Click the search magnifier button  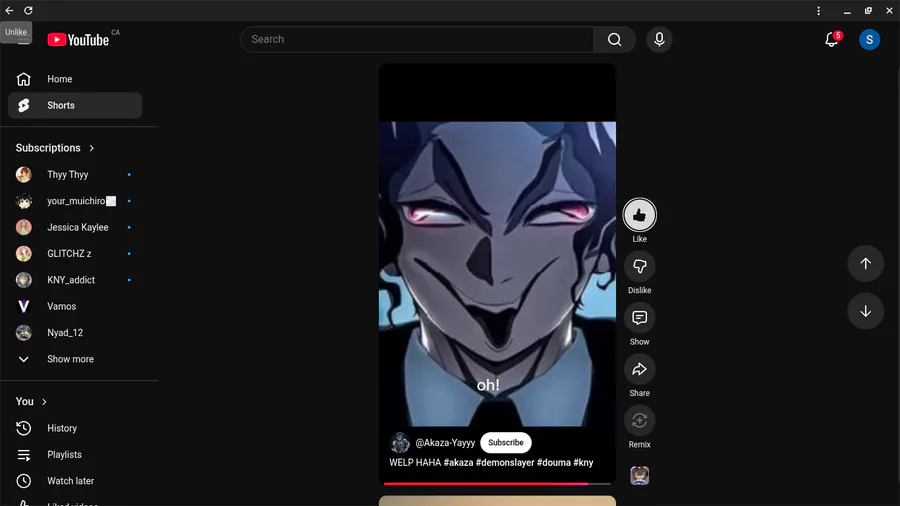pos(614,40)
